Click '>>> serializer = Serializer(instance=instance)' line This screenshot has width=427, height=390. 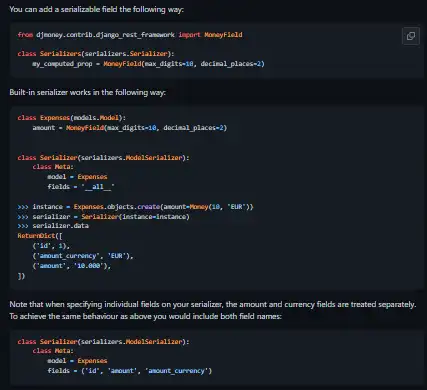pyautogui.click(x=103, y=217)
